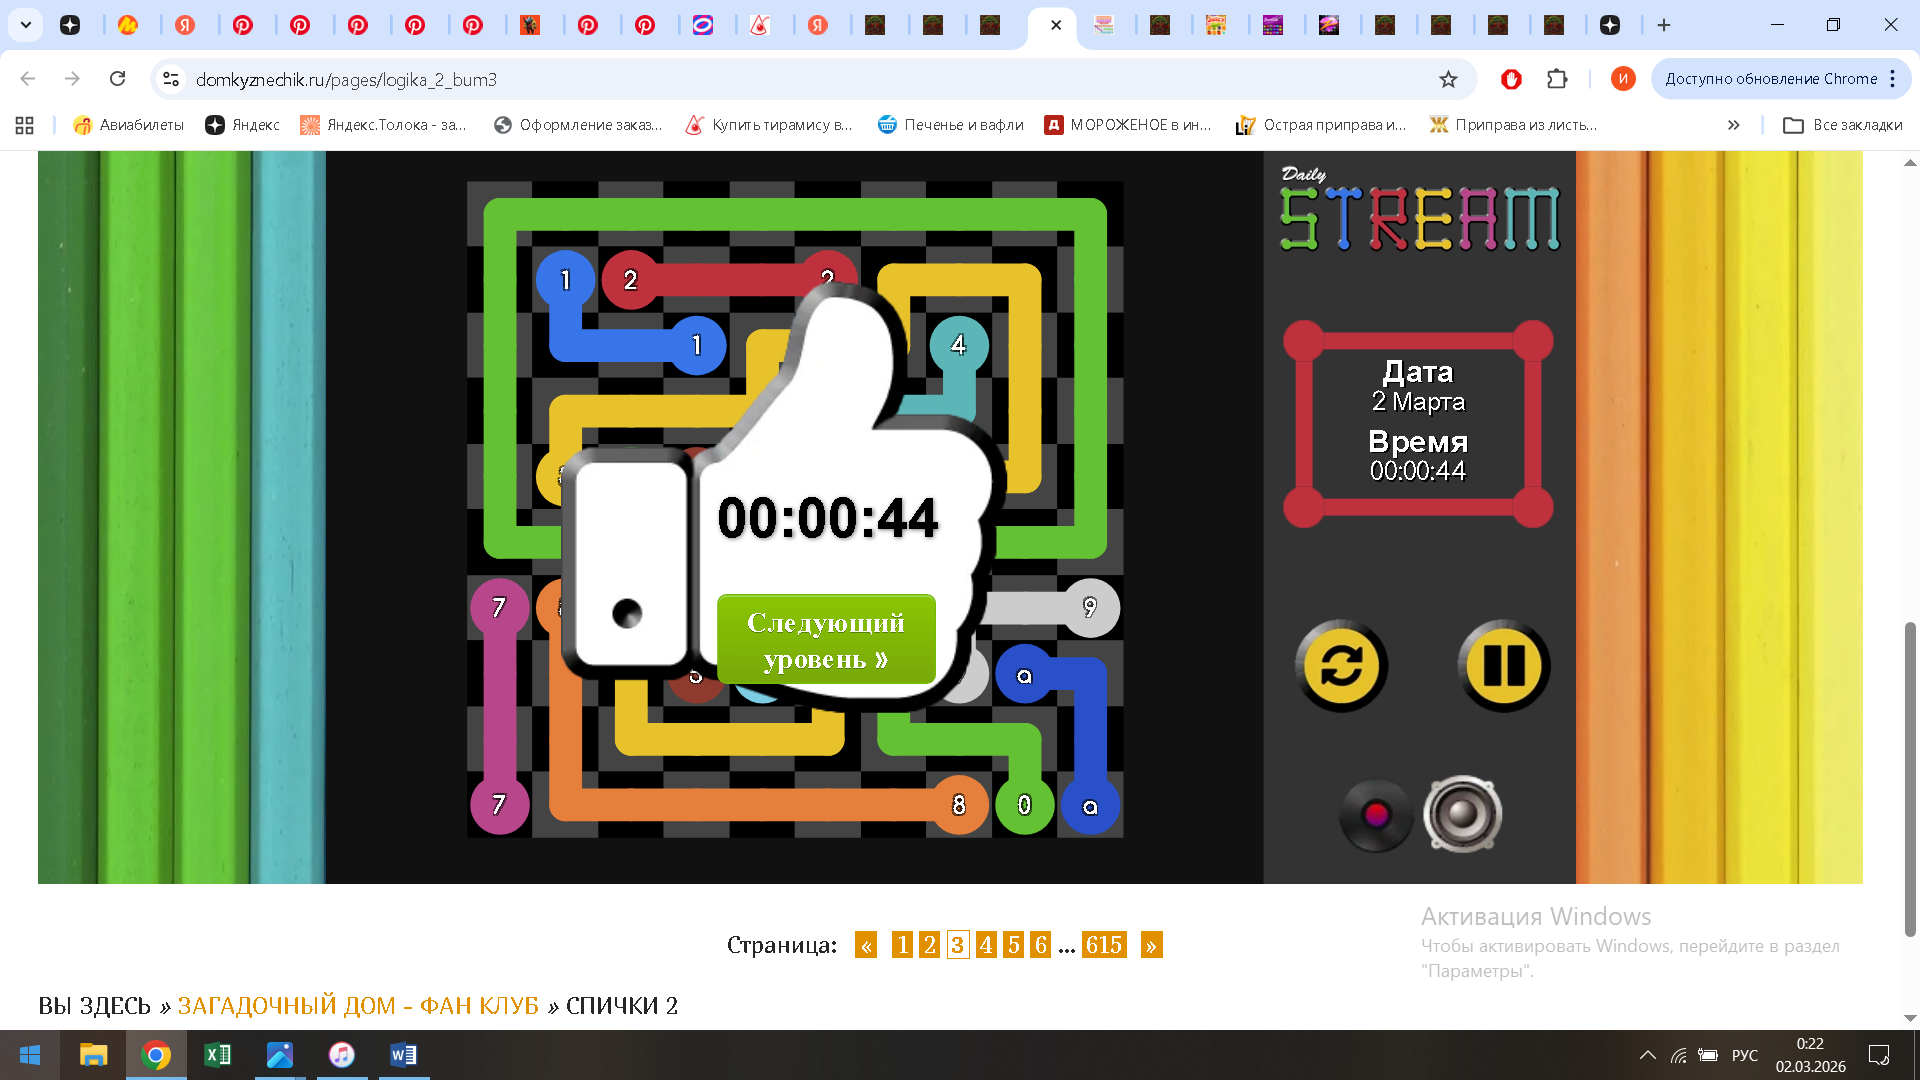Click the yellow restart level icon

(x=1341, y=666)
